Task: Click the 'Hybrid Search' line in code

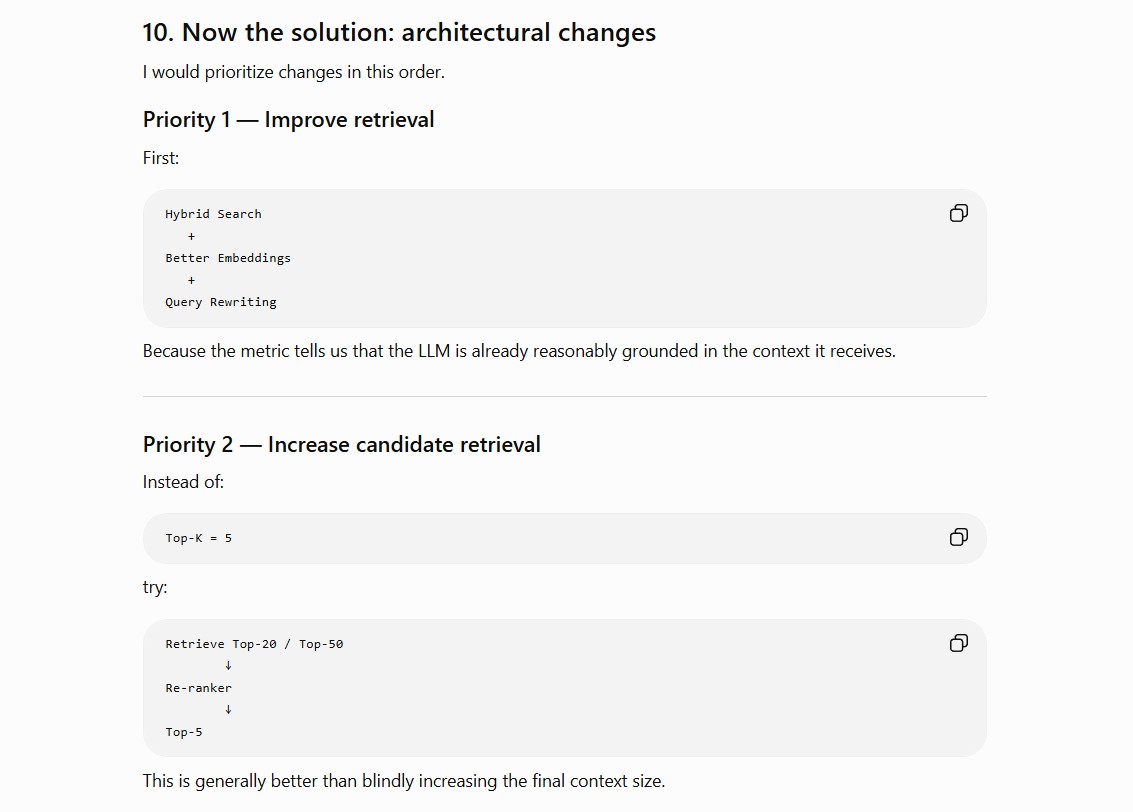Action: tap(213, 214)
